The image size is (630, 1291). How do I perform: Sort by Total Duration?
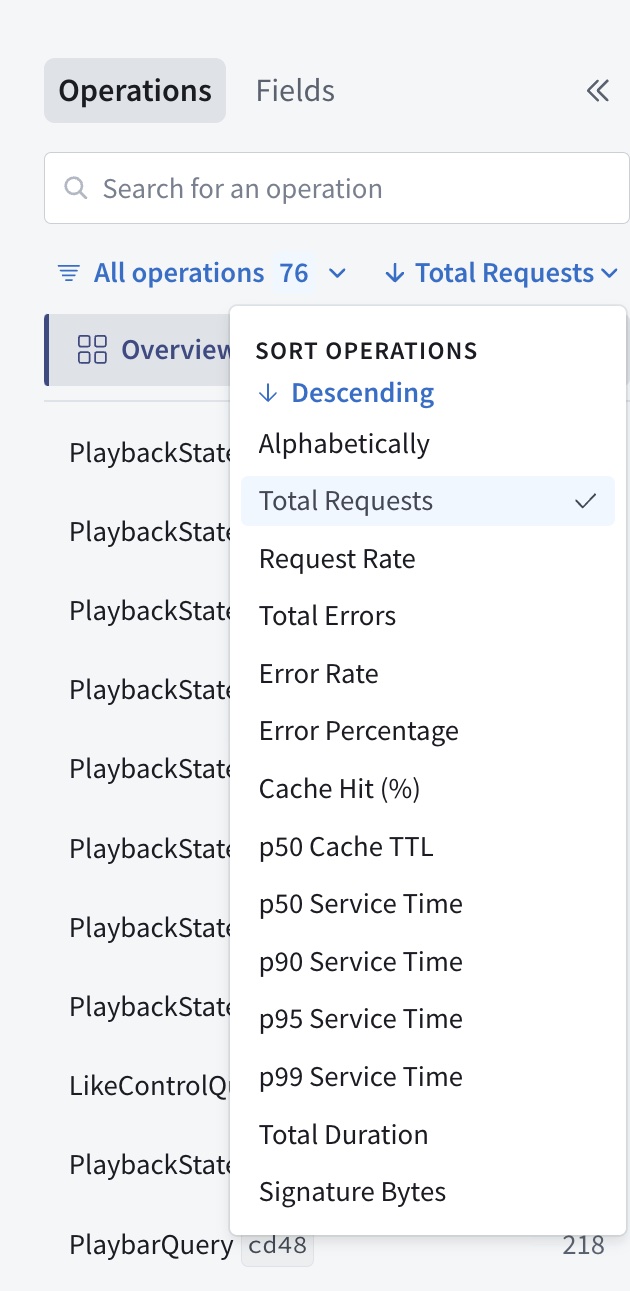tap(343, 1135)
